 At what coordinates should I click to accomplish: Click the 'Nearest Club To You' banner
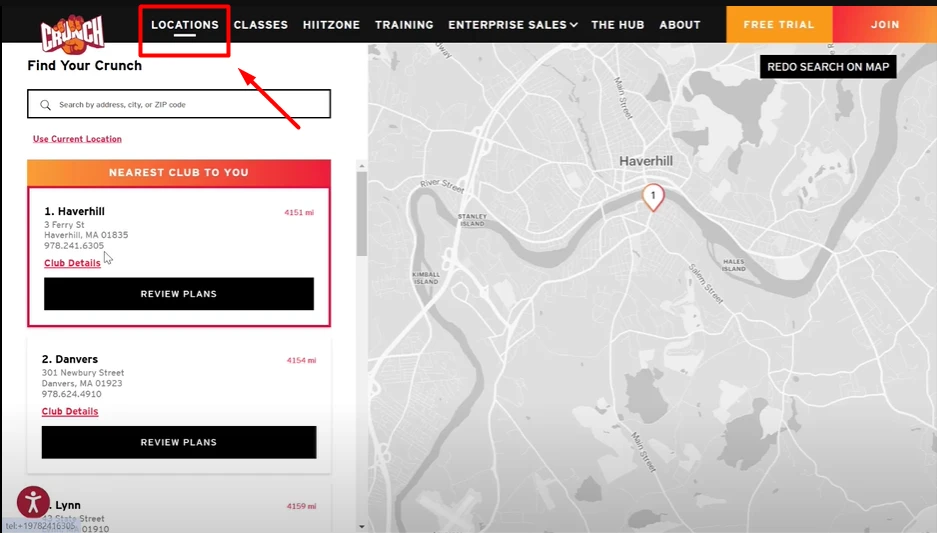click(x=179, y=173)
